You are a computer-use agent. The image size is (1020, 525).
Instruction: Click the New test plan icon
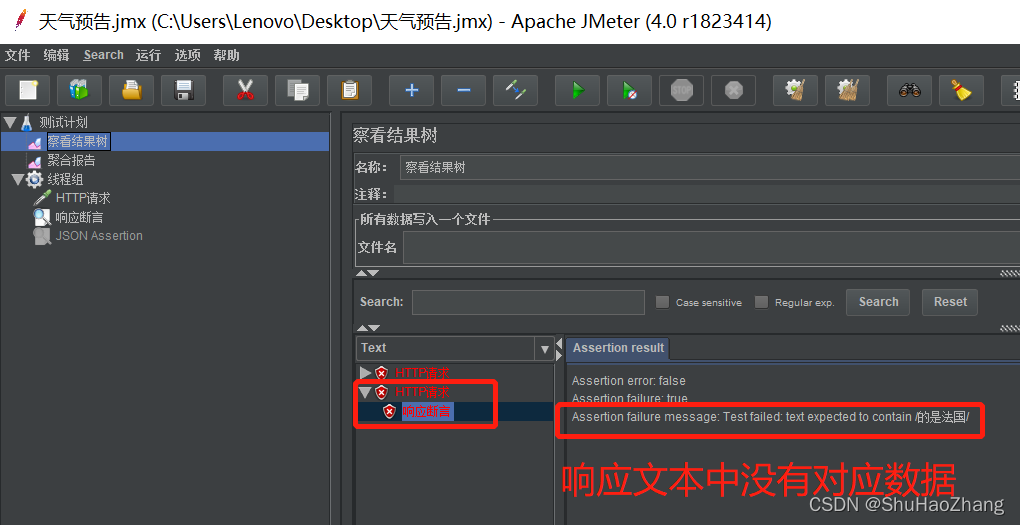28,90
